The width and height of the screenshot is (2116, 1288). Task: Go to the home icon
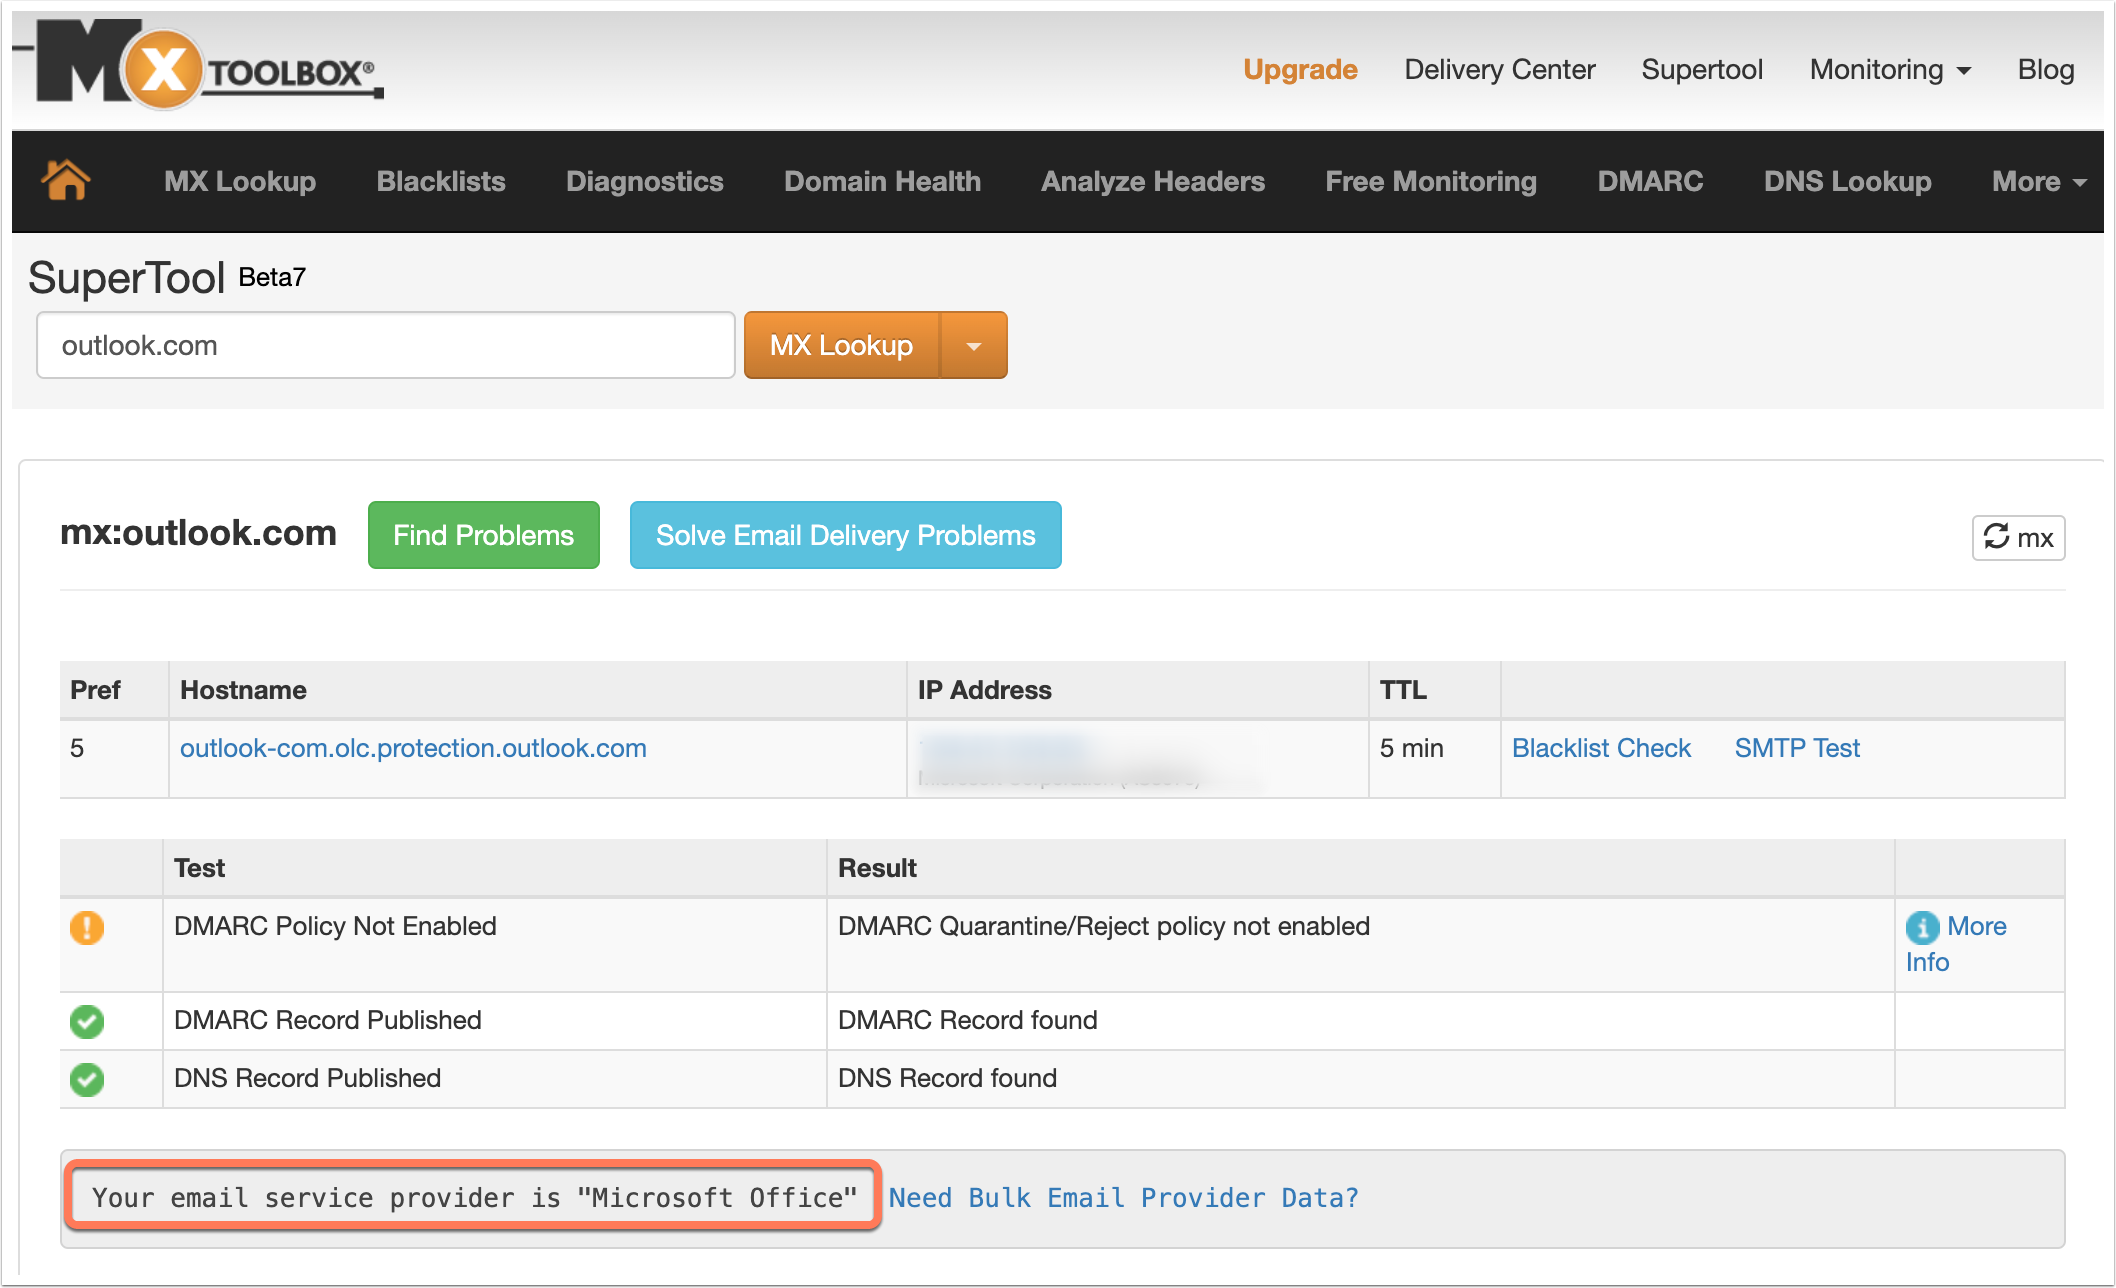(x=66, y=181)
